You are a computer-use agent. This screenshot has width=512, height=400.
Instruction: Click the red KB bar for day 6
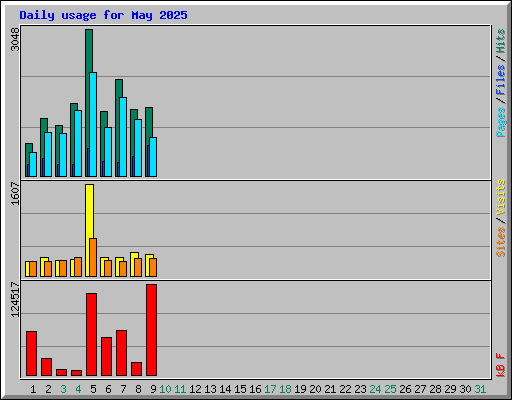(x=106, y=357)
